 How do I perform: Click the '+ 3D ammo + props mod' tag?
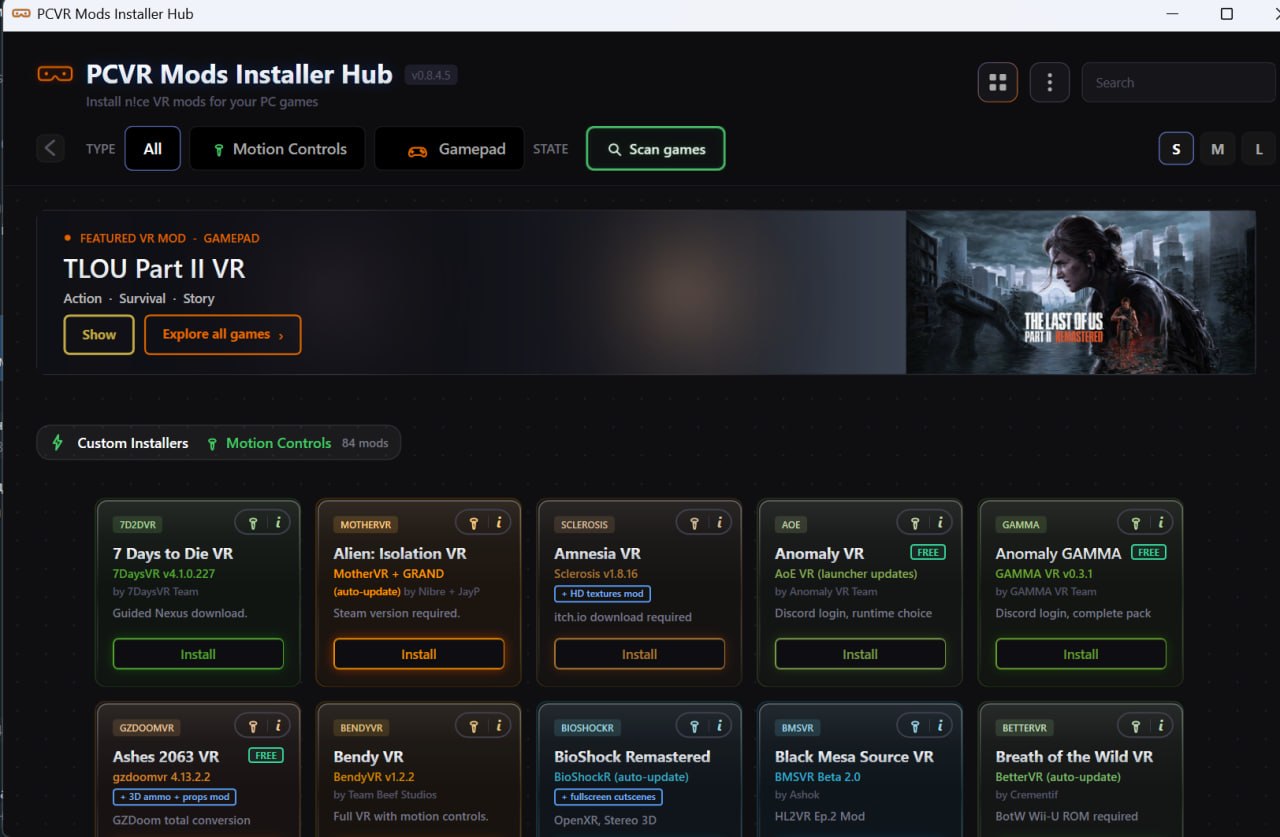pyautogui.click(x=175, y=797)
